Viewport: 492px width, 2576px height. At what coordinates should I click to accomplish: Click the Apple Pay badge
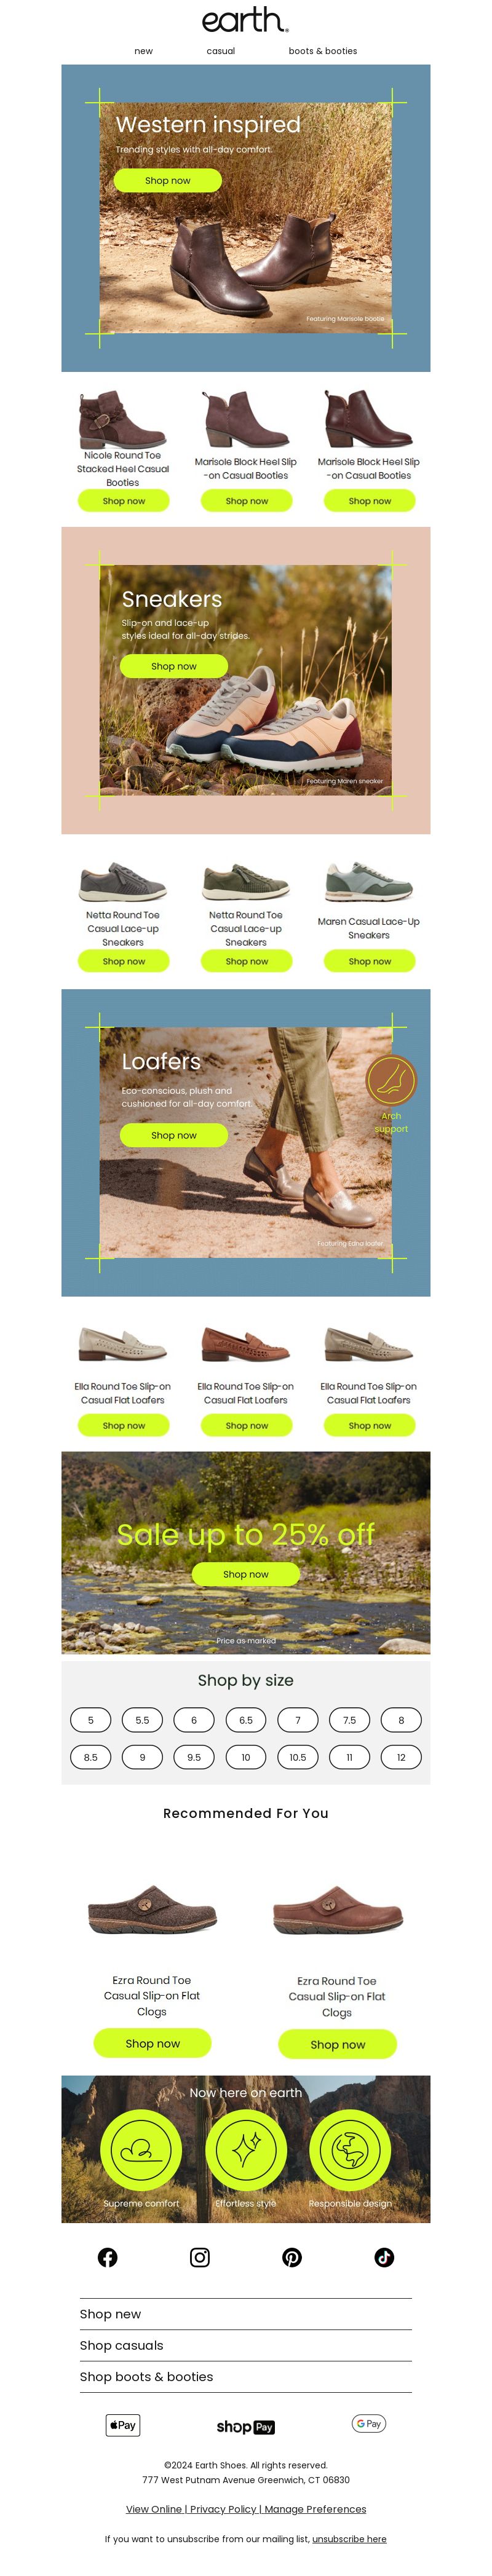pyautogui.click(x=123, y=2425)
